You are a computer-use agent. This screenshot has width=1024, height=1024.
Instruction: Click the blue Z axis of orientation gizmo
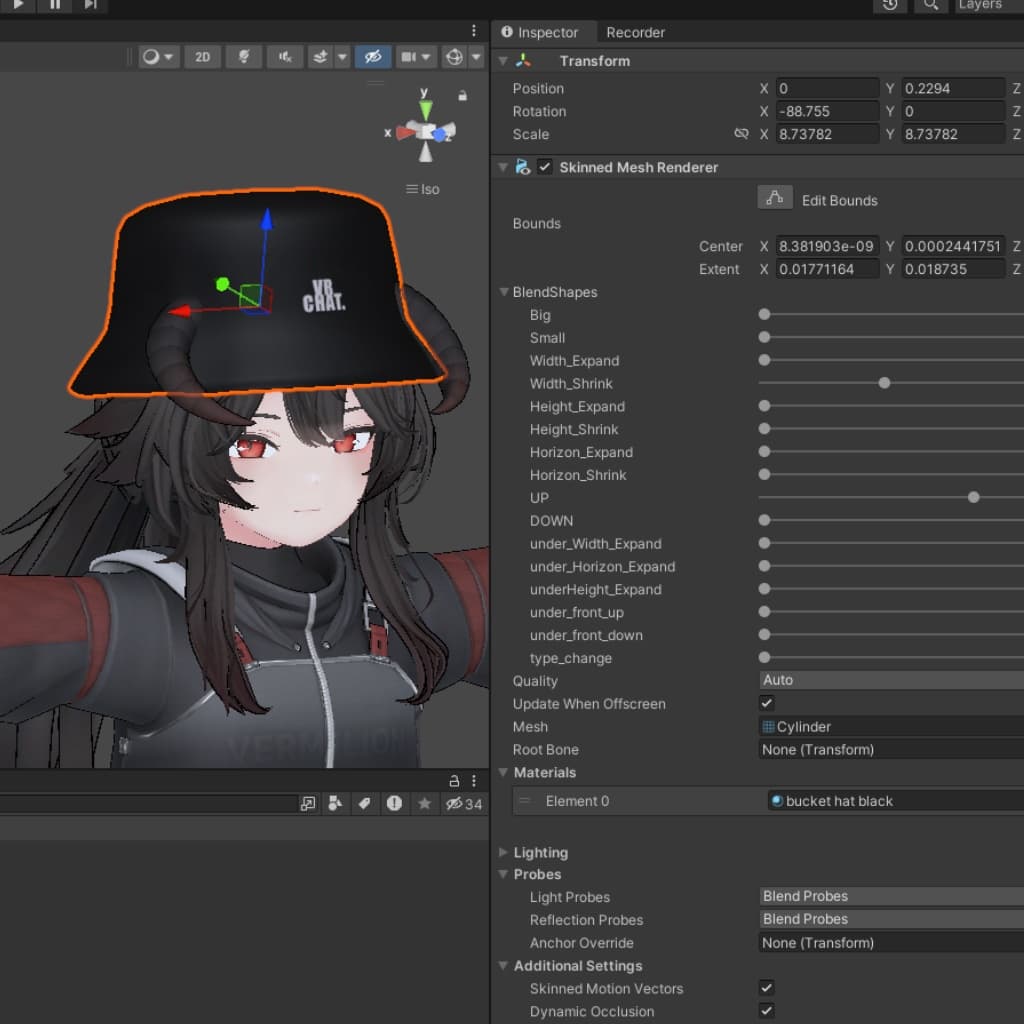[x=442, y=134]
